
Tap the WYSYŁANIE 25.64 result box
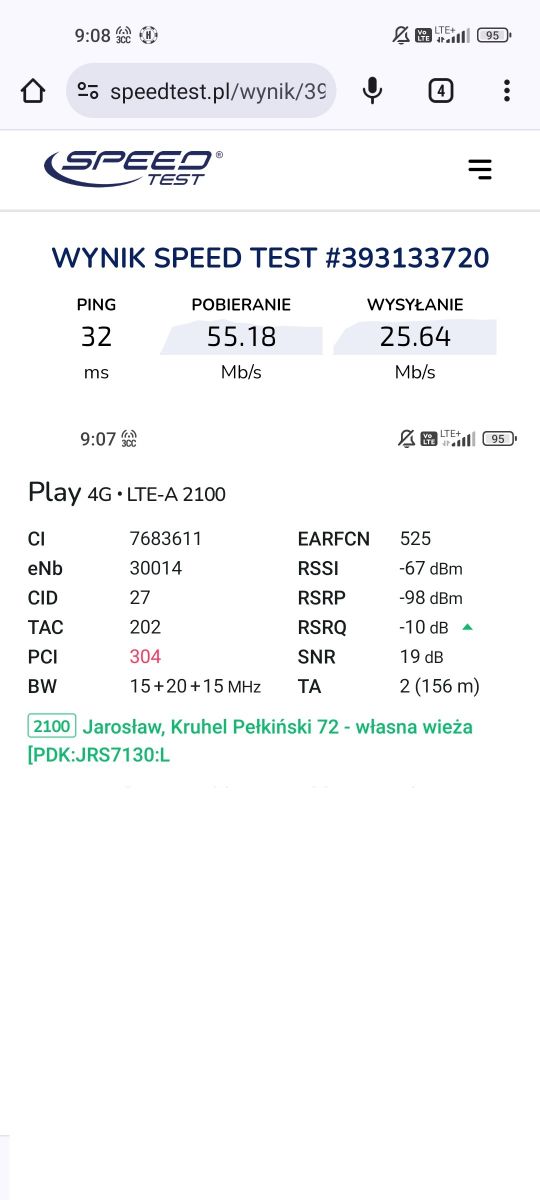coord(415,338)
